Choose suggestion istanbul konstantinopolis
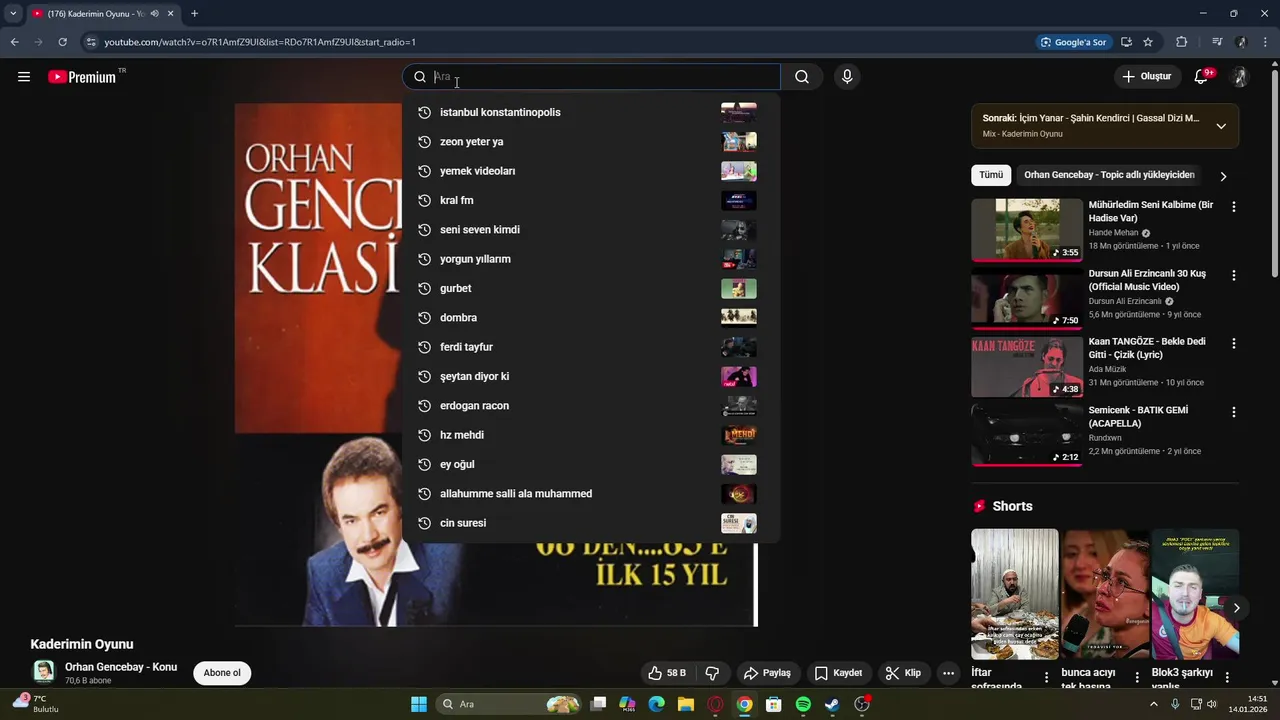Viewport: 1280px width, 720px height. coord(591,112)
